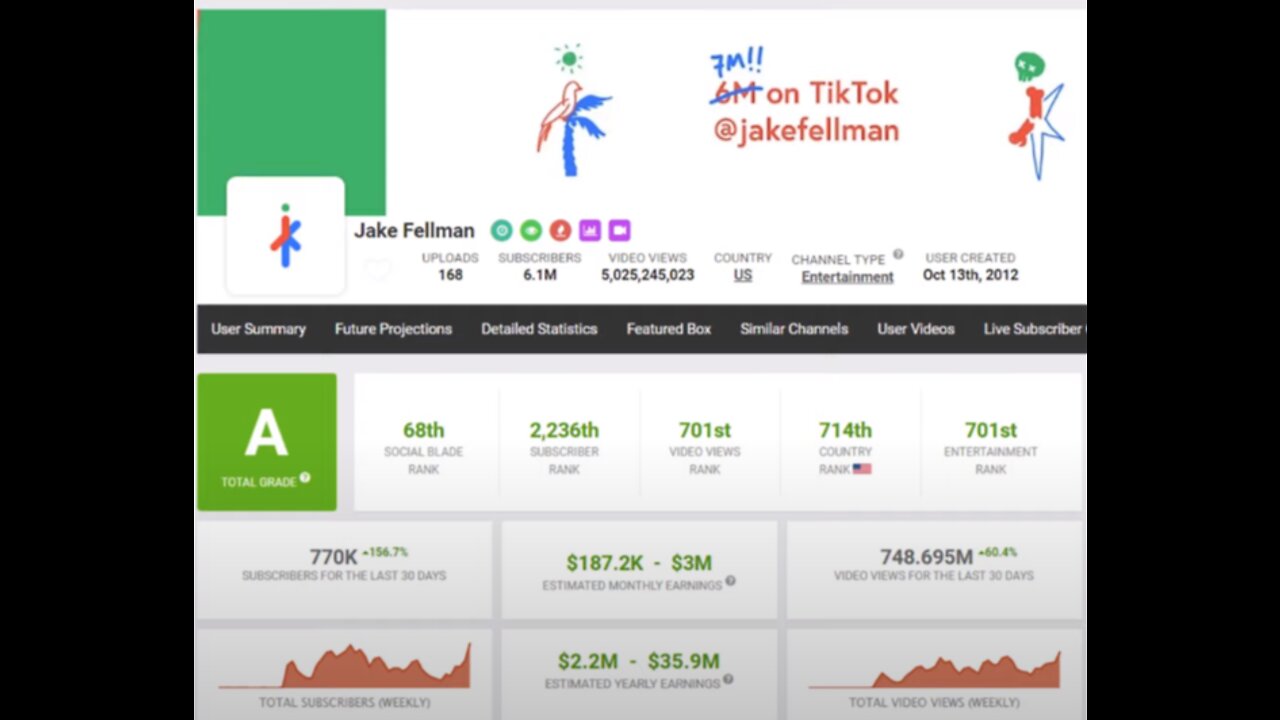1280x720 pixels.
Task: Click the Total Subscribers weekly chart
Action: click(x=344, y=666)
